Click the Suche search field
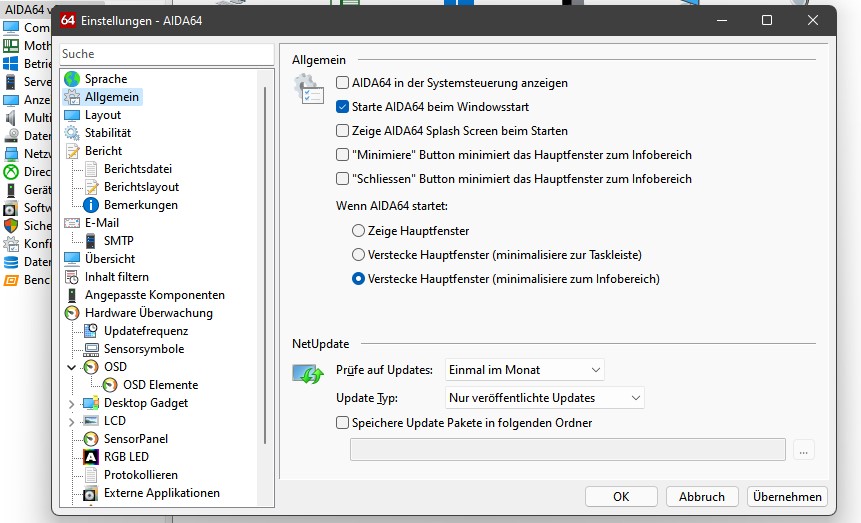Image resolution: width=861 pixels, height=523 pixels. tap(167, 54)
